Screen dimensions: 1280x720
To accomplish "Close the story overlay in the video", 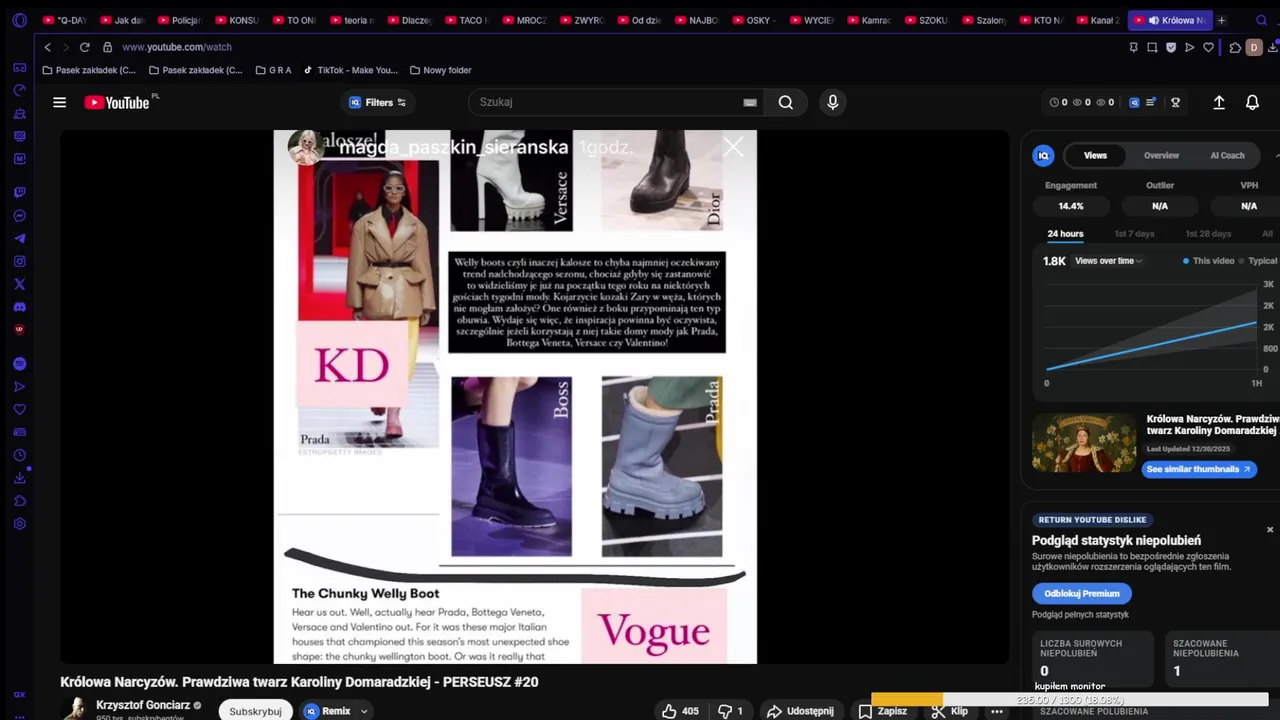I will pos(733,148).
